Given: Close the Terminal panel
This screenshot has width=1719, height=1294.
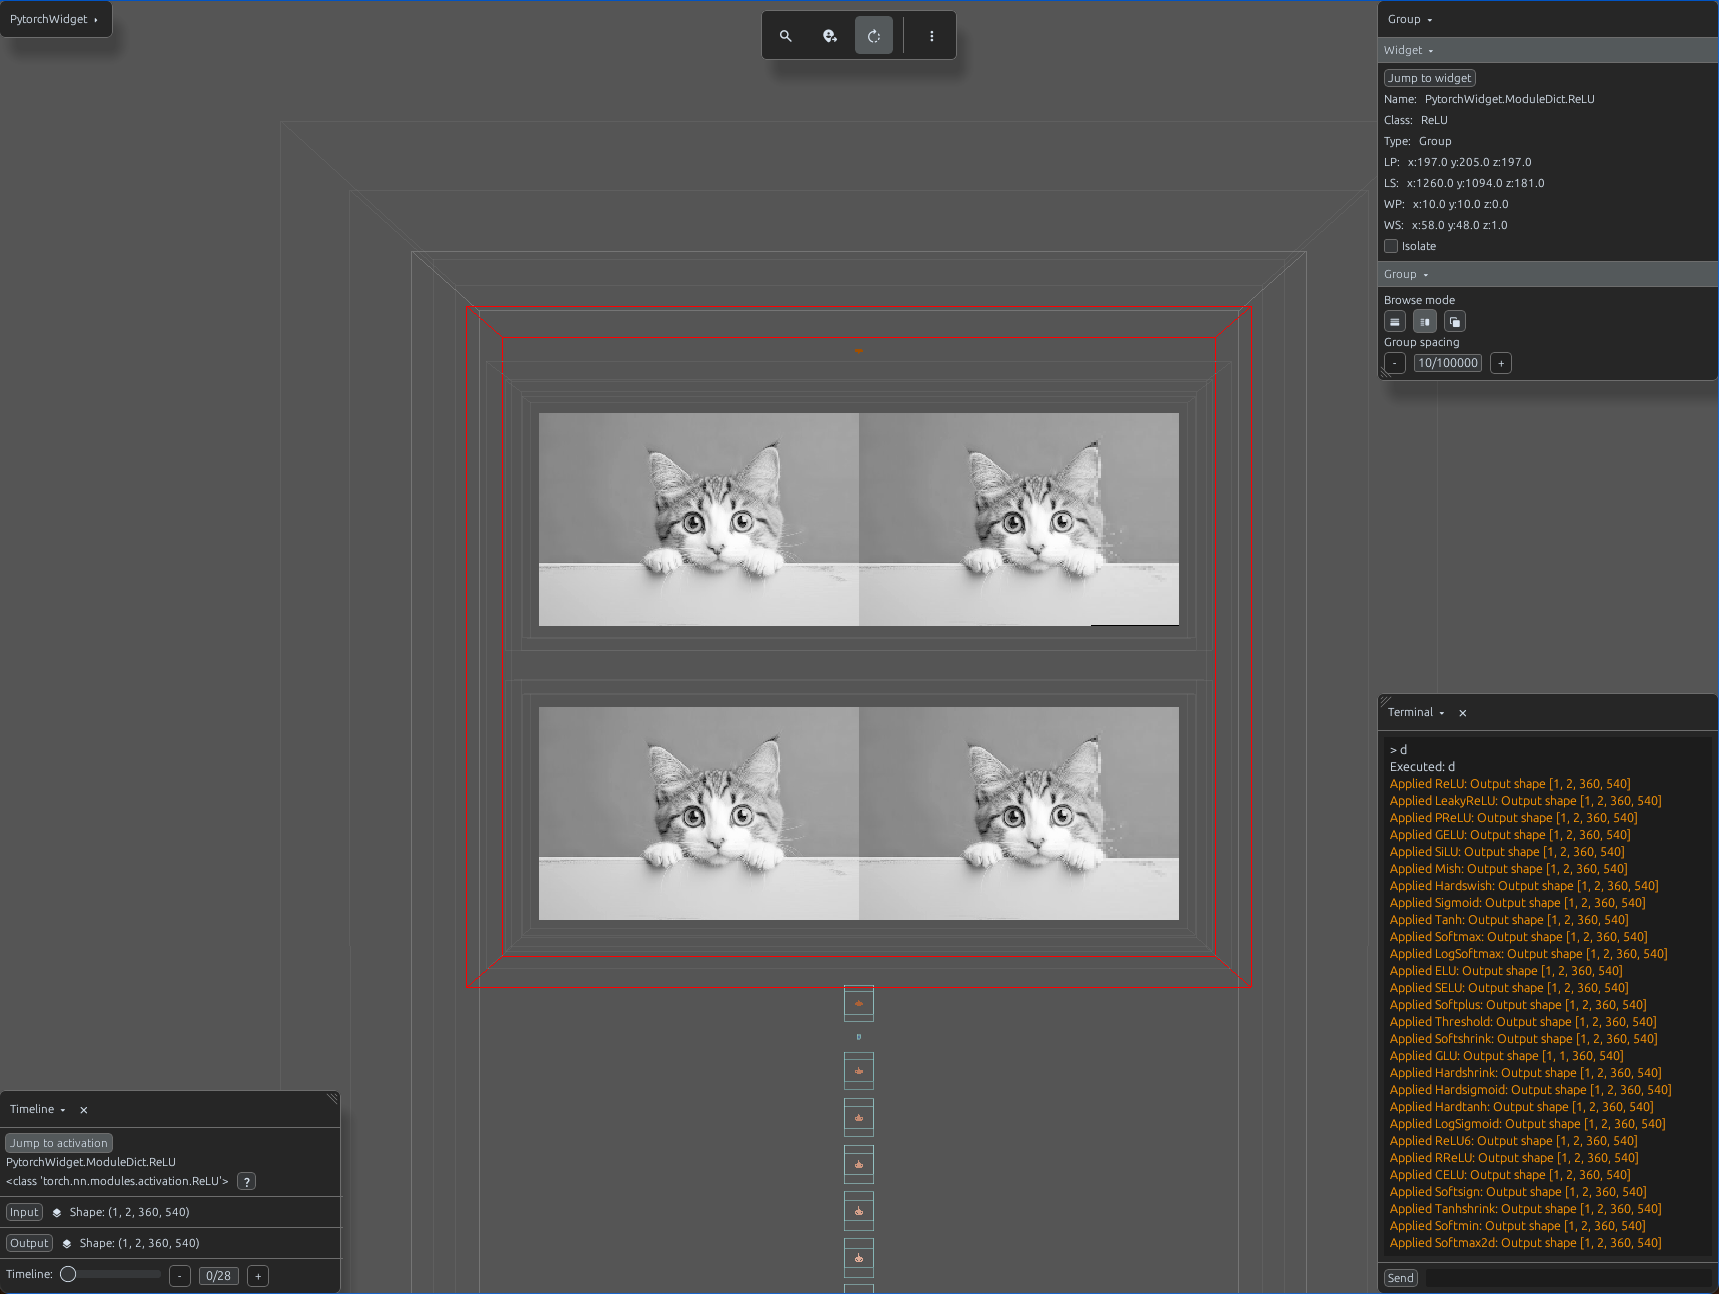Looking at the screenshot, I should [x=1463, y=713].
